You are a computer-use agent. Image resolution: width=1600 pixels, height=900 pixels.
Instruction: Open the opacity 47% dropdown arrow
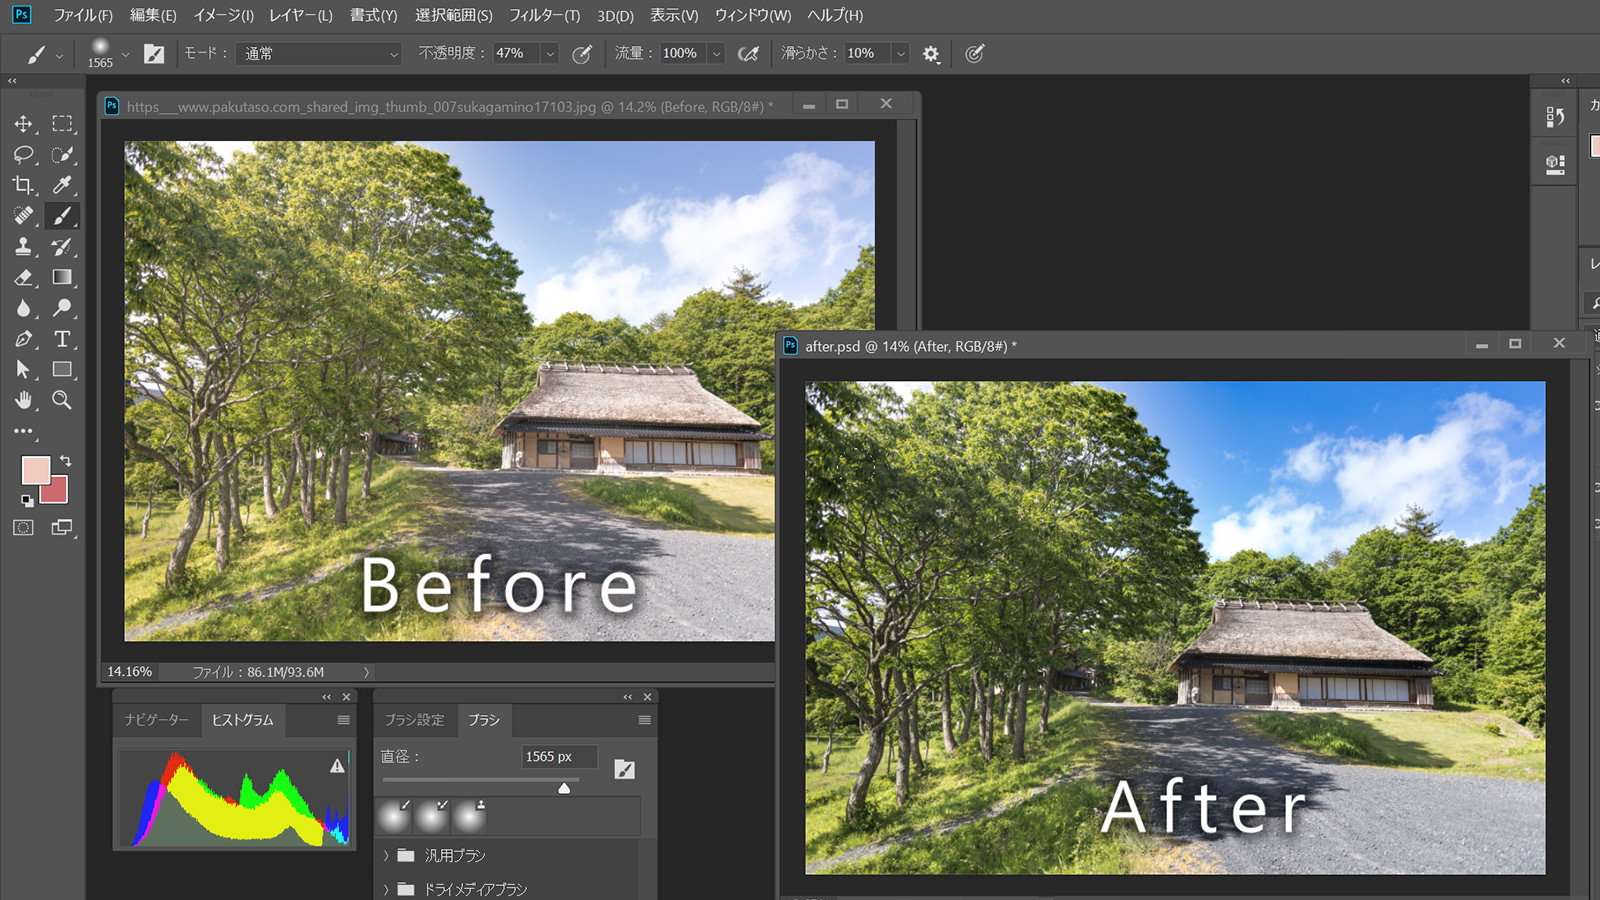(x=550, y=54)
